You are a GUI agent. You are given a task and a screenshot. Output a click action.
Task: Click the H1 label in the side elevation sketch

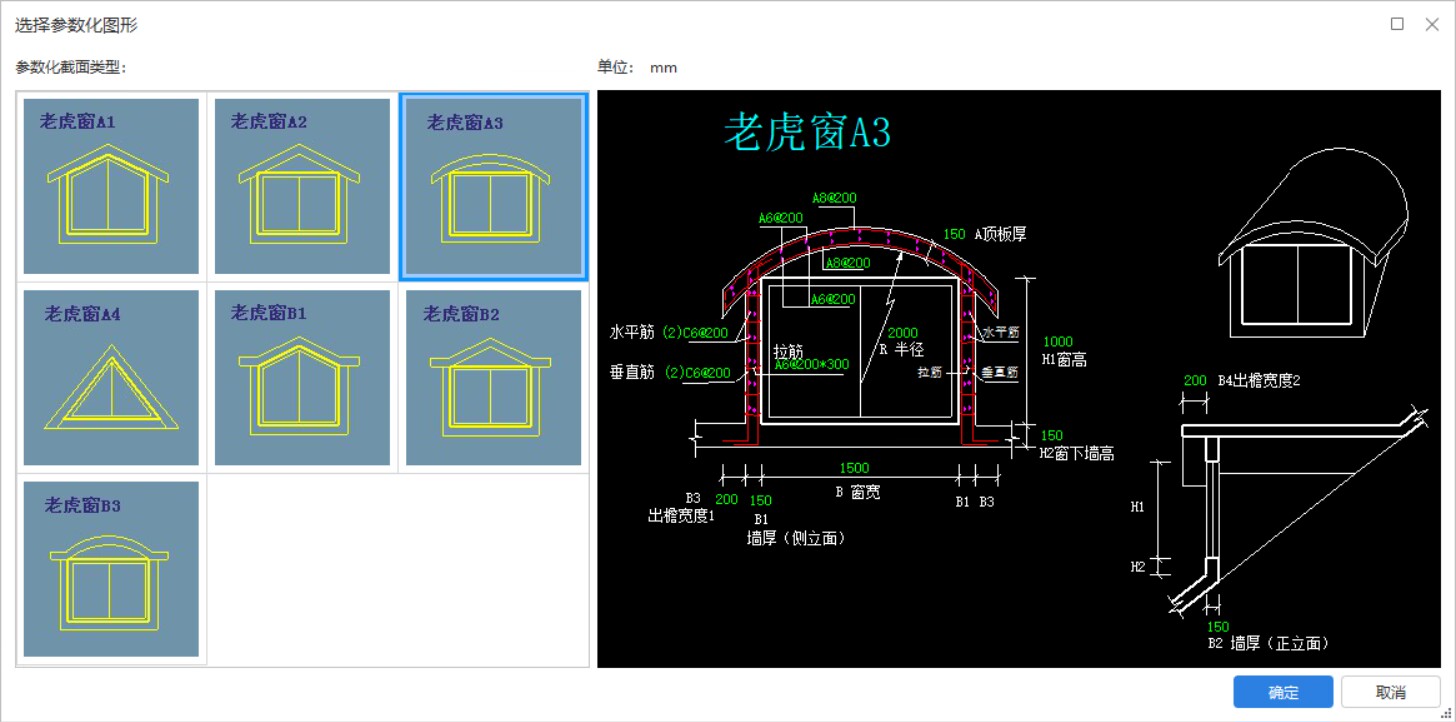[x=1138, y=507]
